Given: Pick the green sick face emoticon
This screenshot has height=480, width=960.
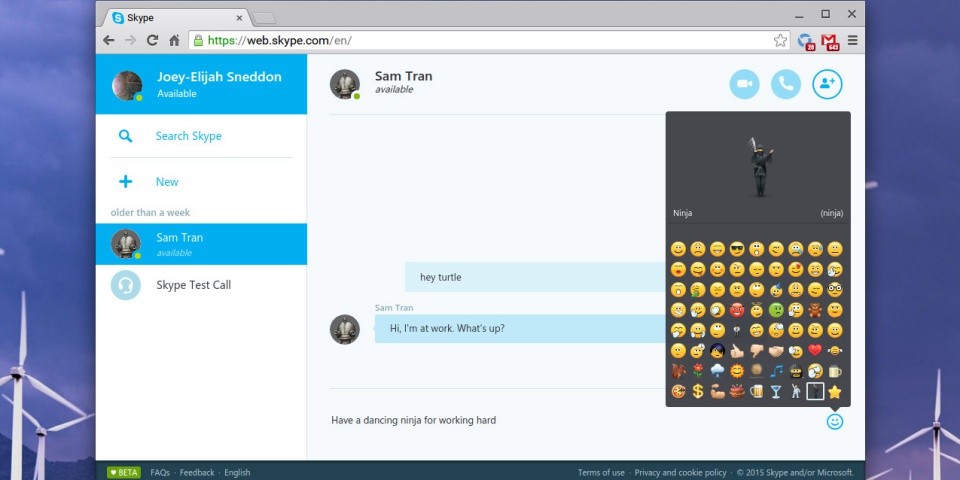Looking at the screenshot, I should point(776,310).
